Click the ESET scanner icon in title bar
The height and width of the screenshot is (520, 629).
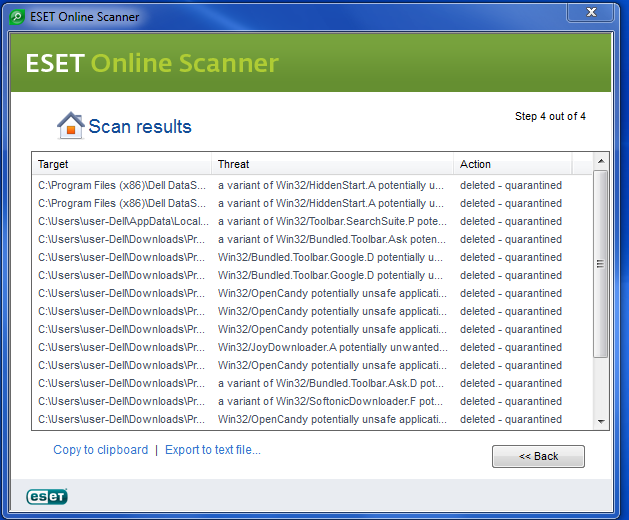coord(17,17)
